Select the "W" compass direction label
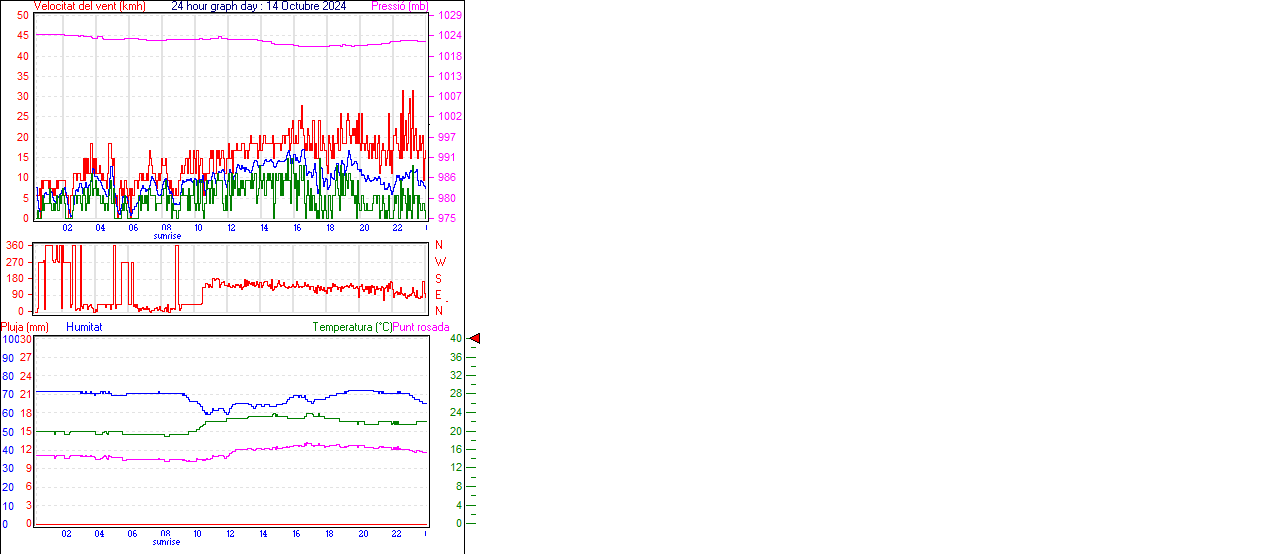Screen dimensions: 1280x554 [x=440, y=262]
